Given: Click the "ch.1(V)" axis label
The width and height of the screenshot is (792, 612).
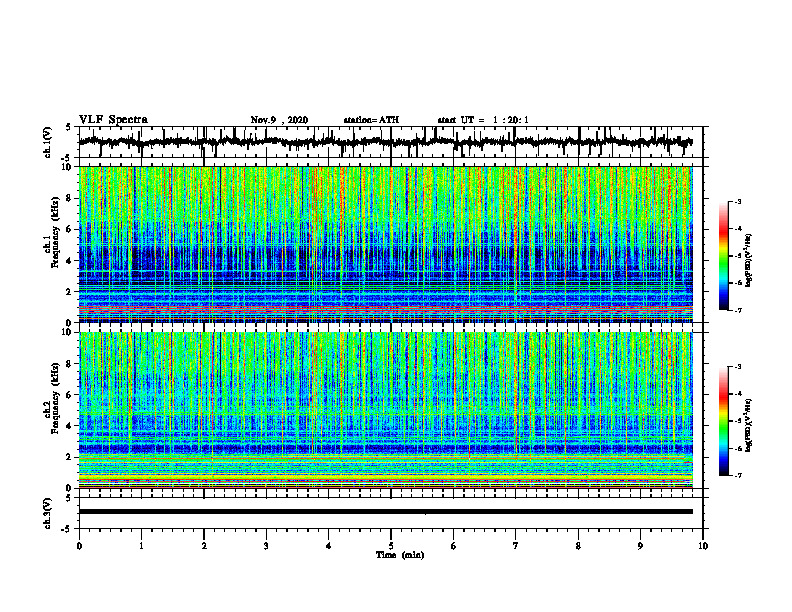Looking at the screenshot, I should [x=48, y=142].
